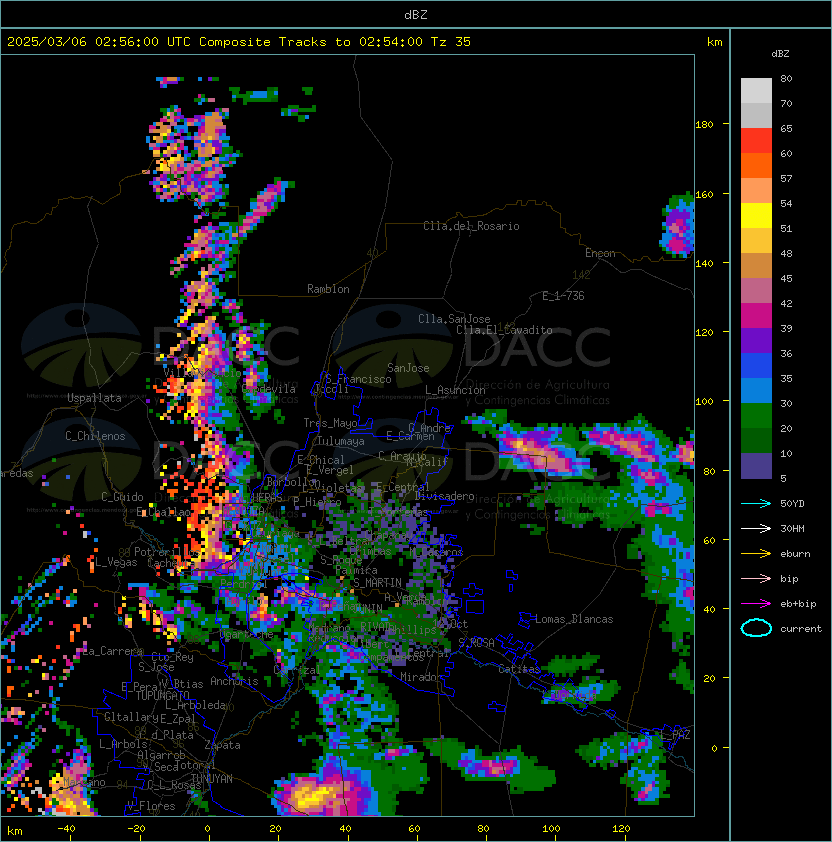Click the 'C_Guido' map label

point(122,497)
